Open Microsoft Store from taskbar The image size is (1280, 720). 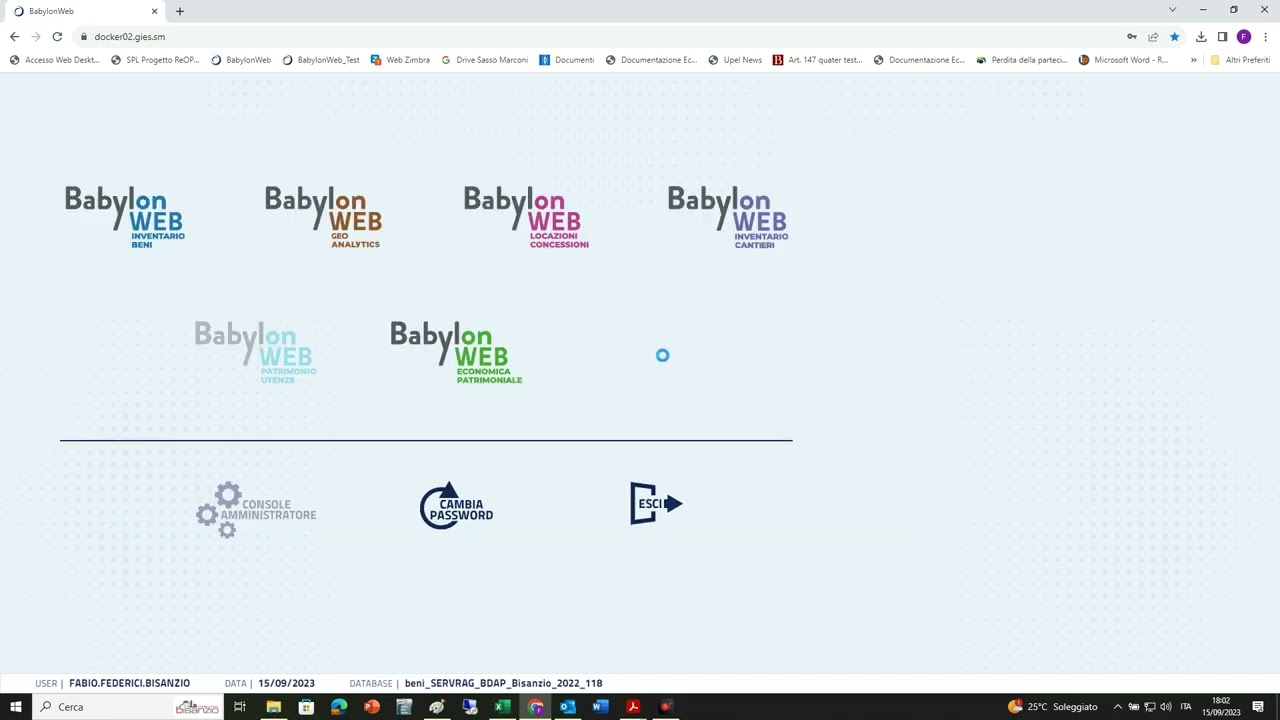[x=306, y=707]
